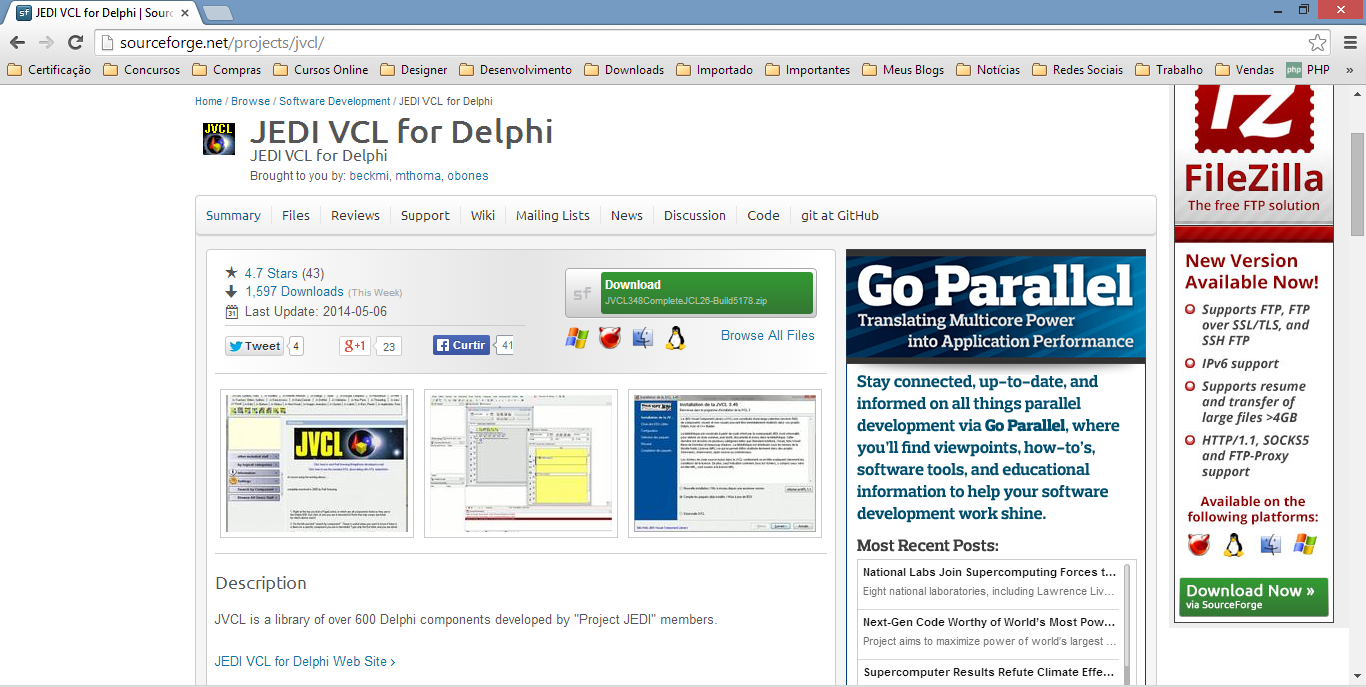Open Chrome menu hamburger icon

(x=1350, y=42)
